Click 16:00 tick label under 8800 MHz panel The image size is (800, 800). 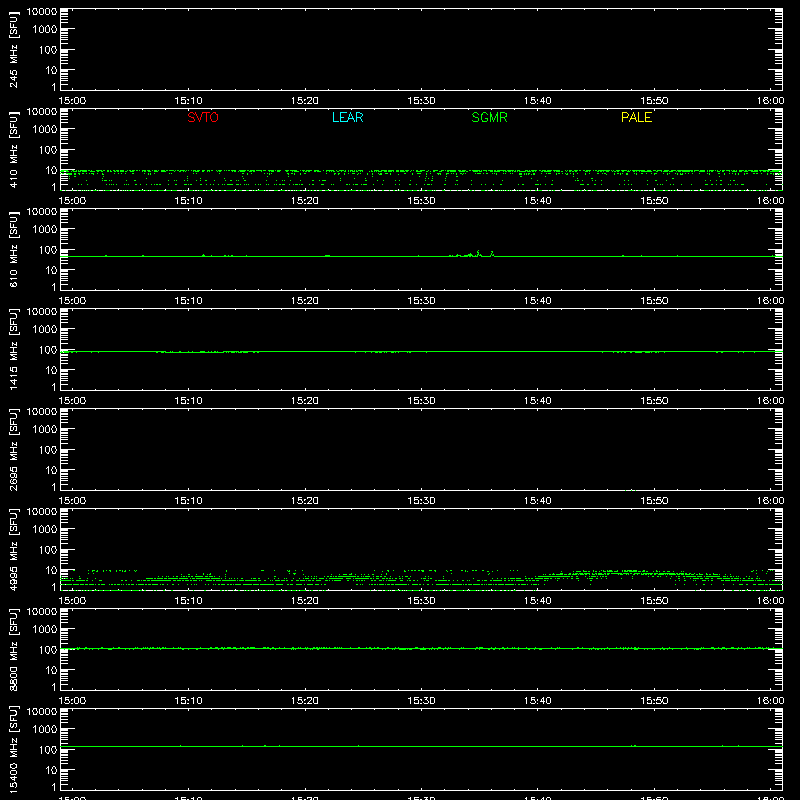tap(770, 701)
